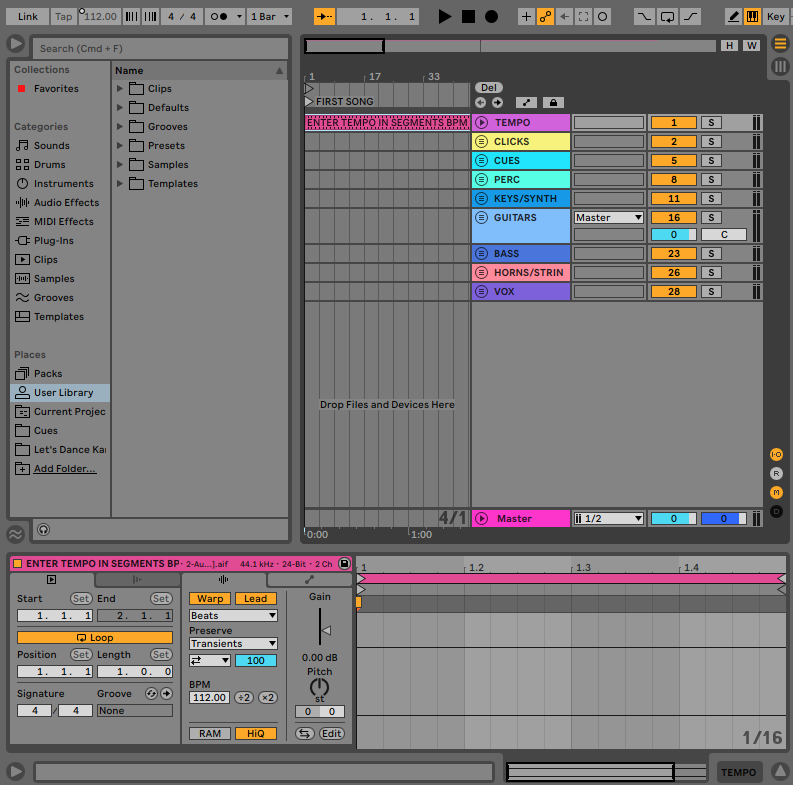Screen dimensions: 793x785
Task: Toggle the Warp button in the clip view
Action: [210, 598]
